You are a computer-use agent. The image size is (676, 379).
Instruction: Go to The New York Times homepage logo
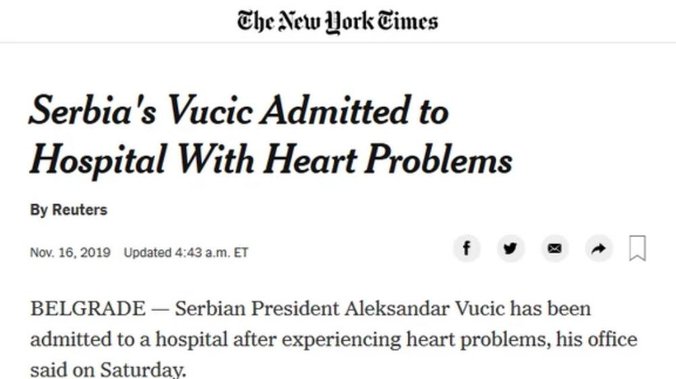[x=338, y=22]
